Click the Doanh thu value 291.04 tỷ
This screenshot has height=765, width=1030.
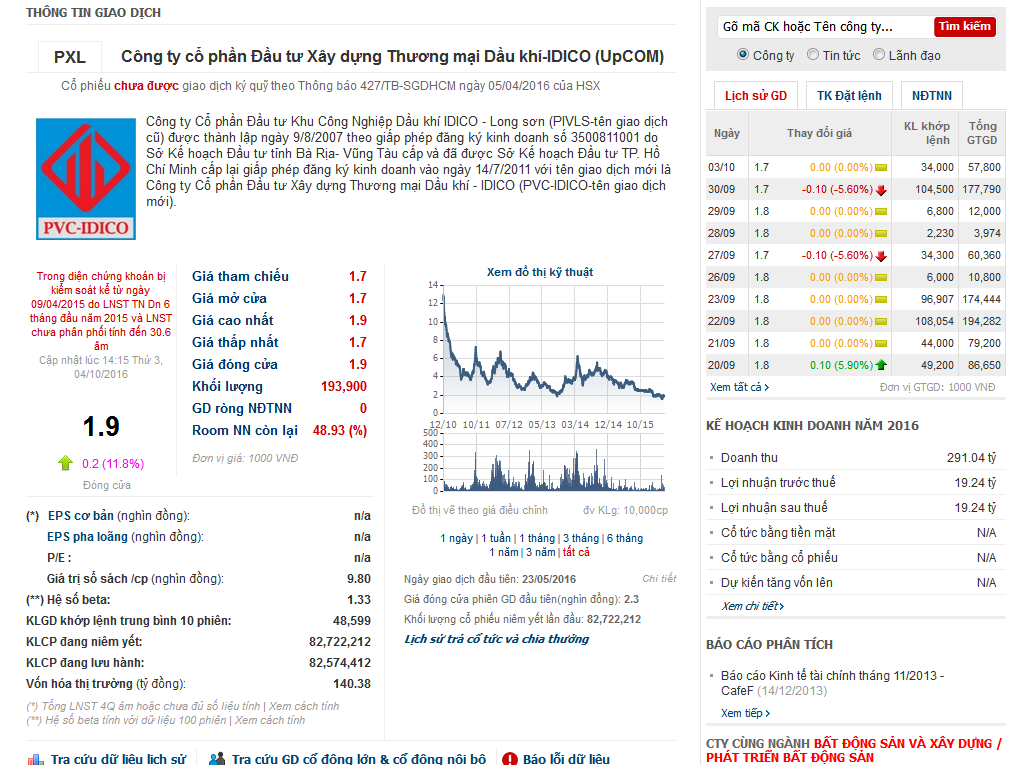coord(972,458)
